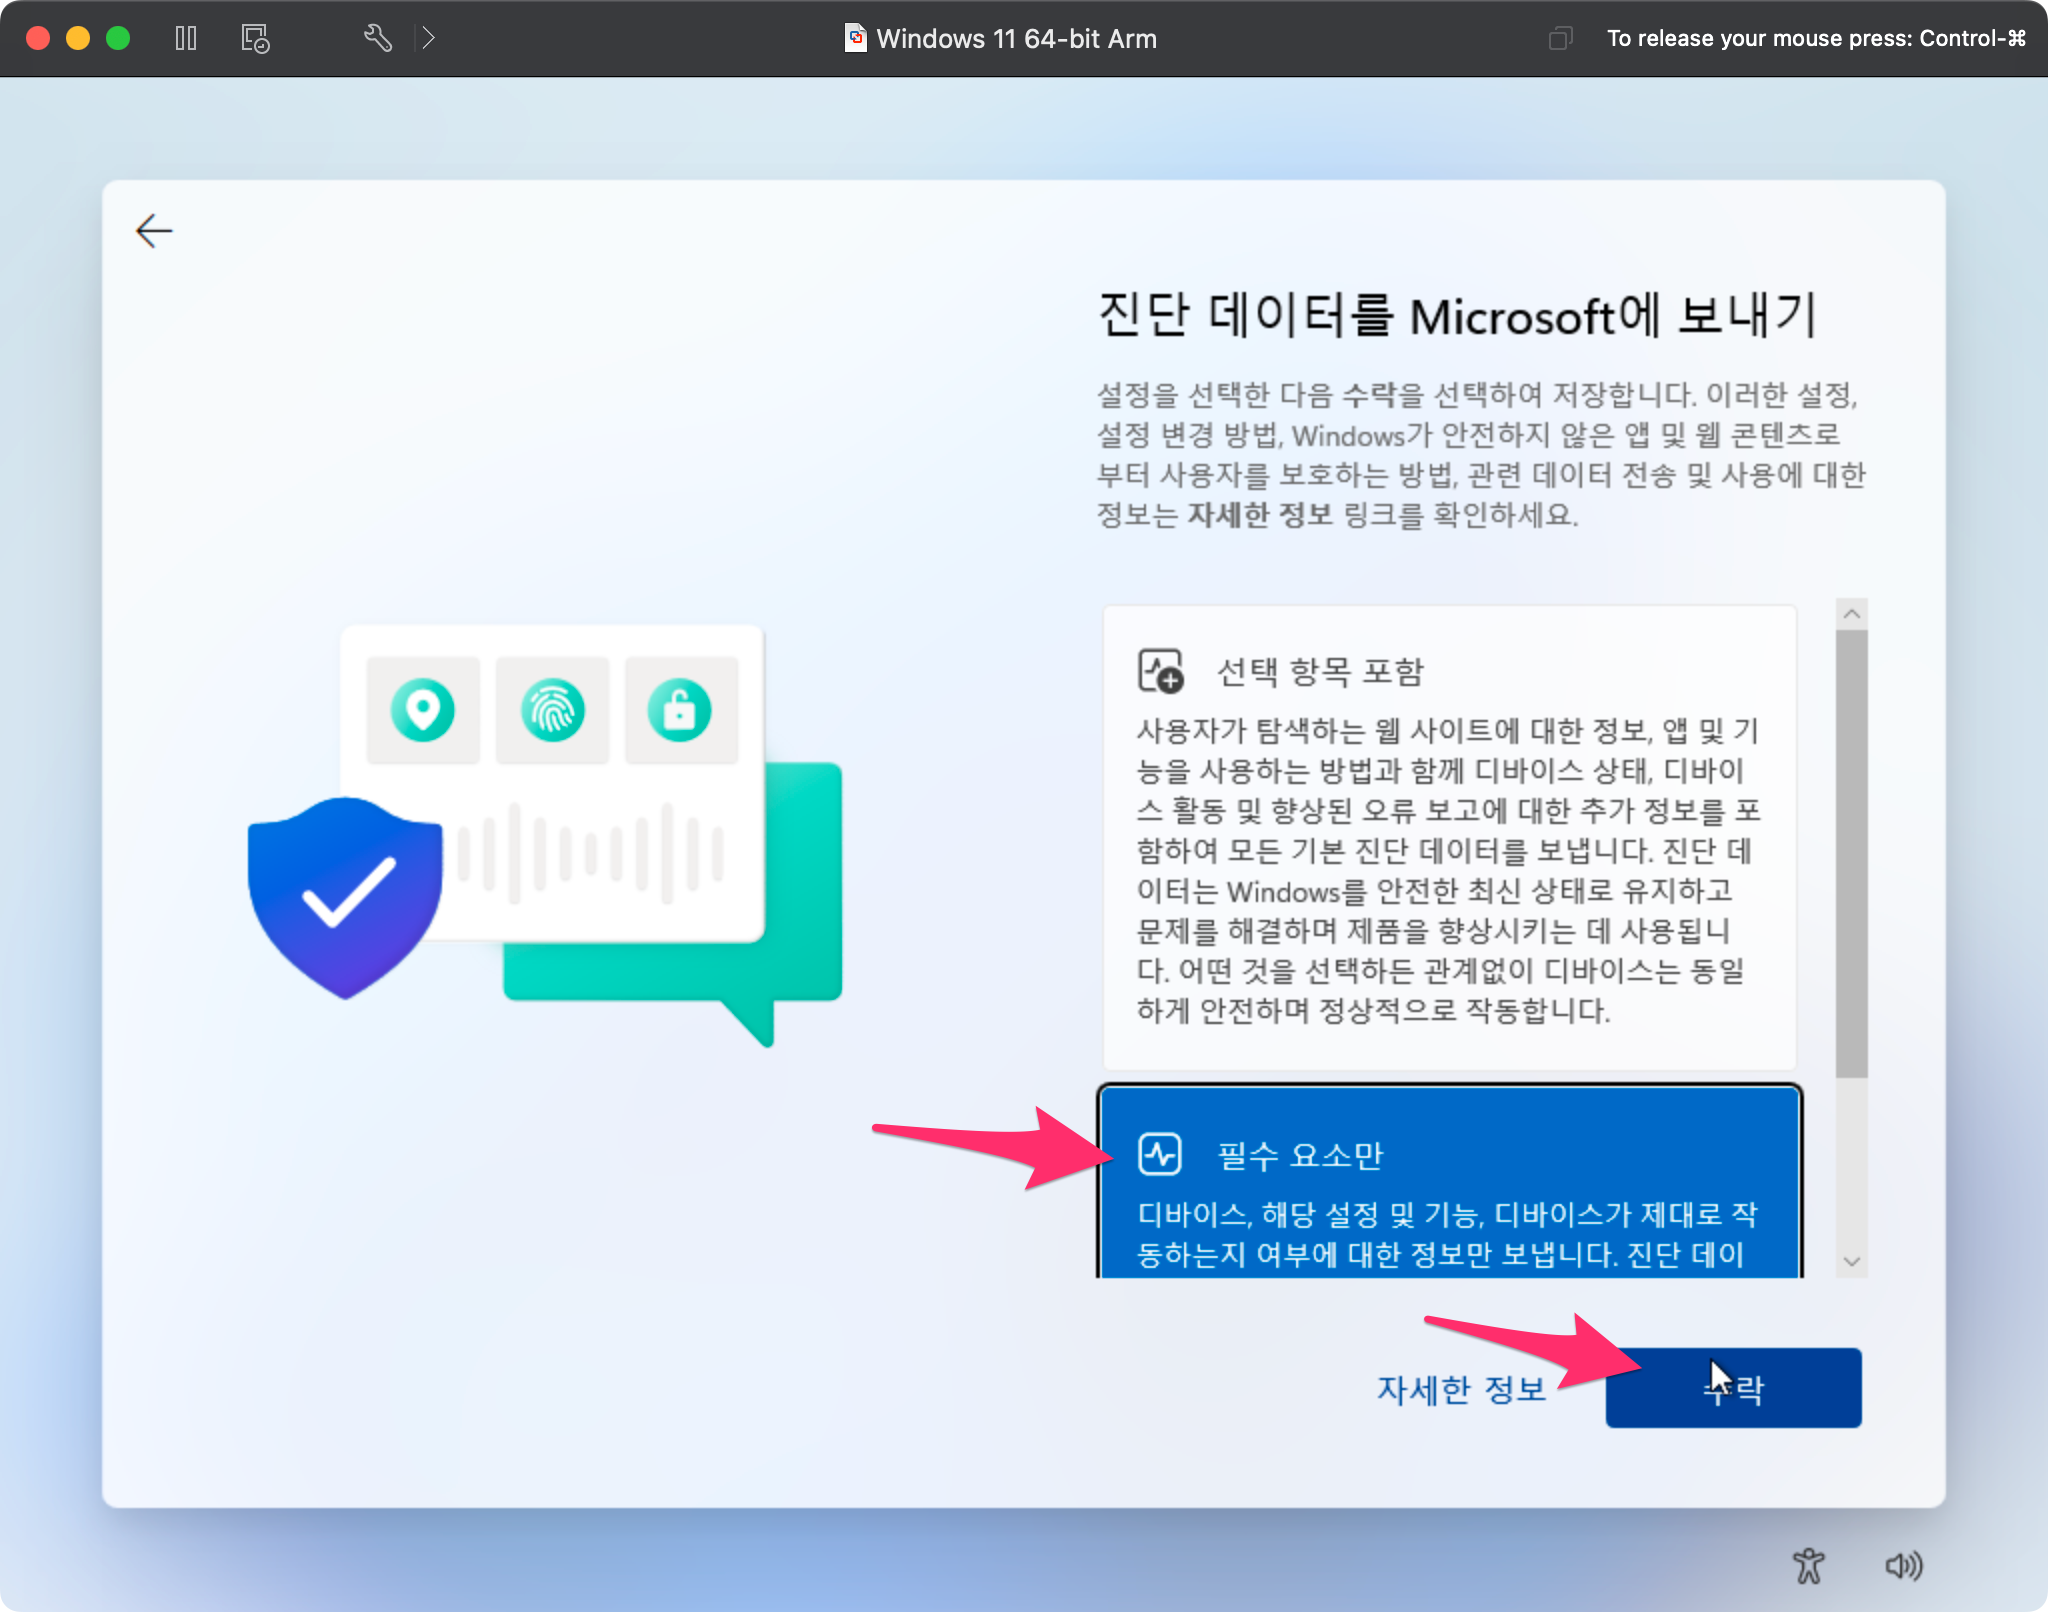Open the 자세한 정보 link
This screenshot has width=2048, height=1612.
point(1461,1388)
